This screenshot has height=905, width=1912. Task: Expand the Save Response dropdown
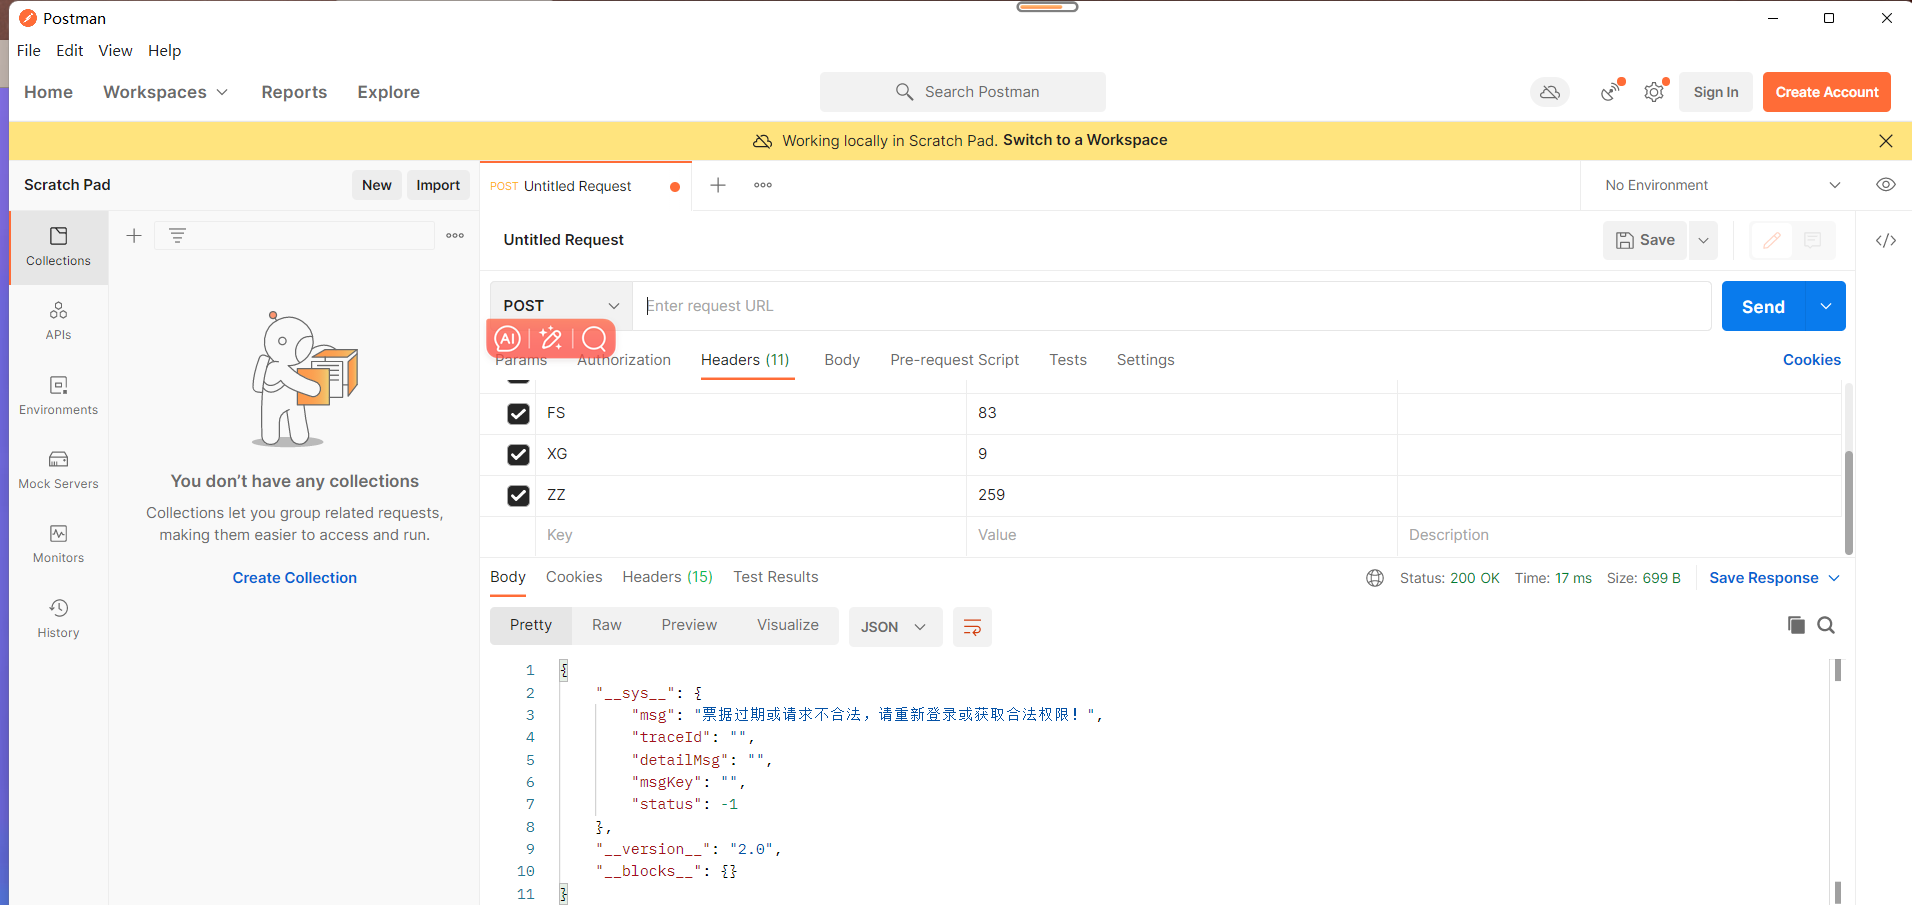tap(1774, 578)
